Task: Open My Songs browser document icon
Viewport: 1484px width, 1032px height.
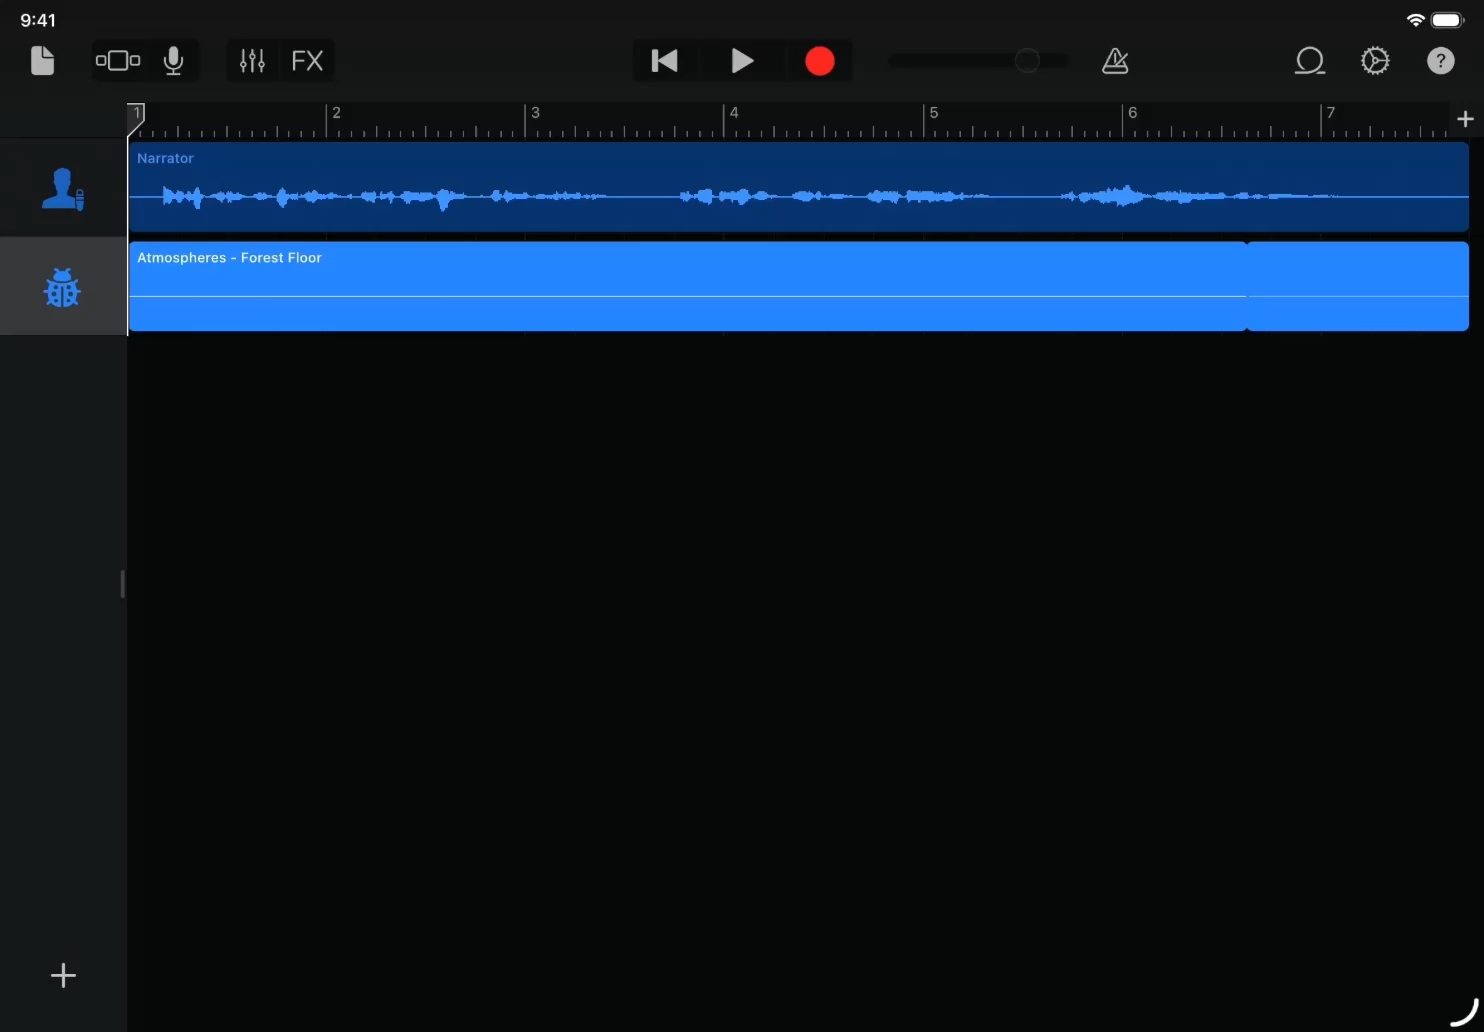Action: [42, 61]
